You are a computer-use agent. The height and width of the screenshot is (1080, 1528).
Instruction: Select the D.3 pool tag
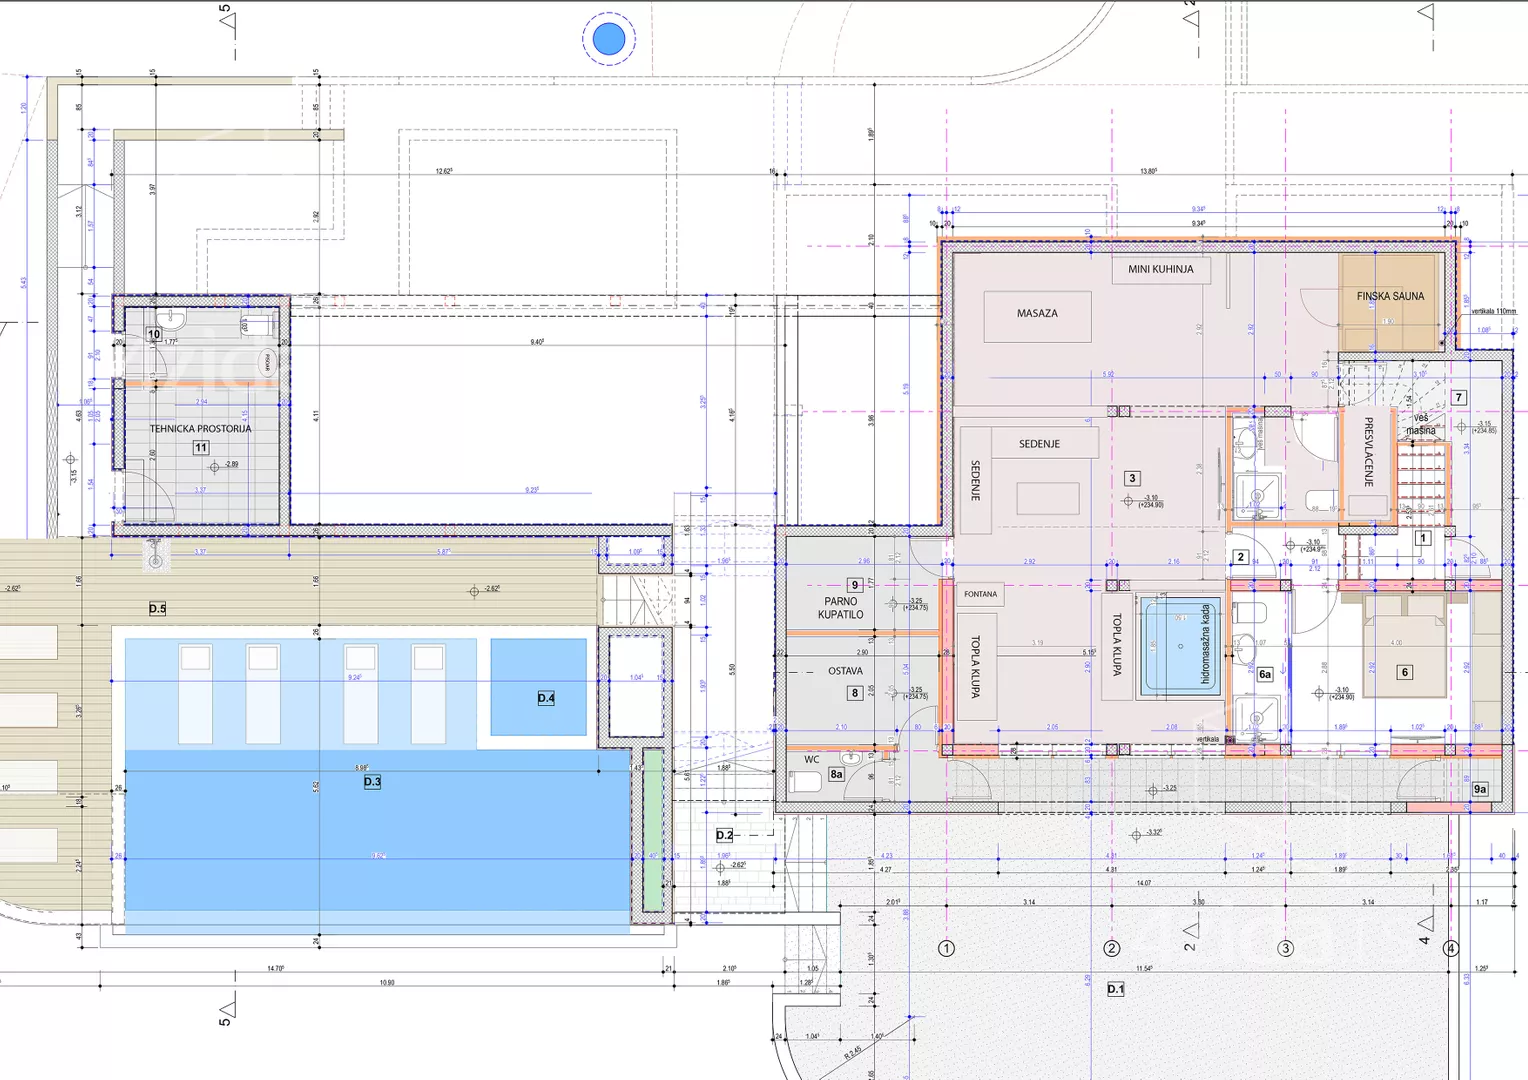click(372, 782)
